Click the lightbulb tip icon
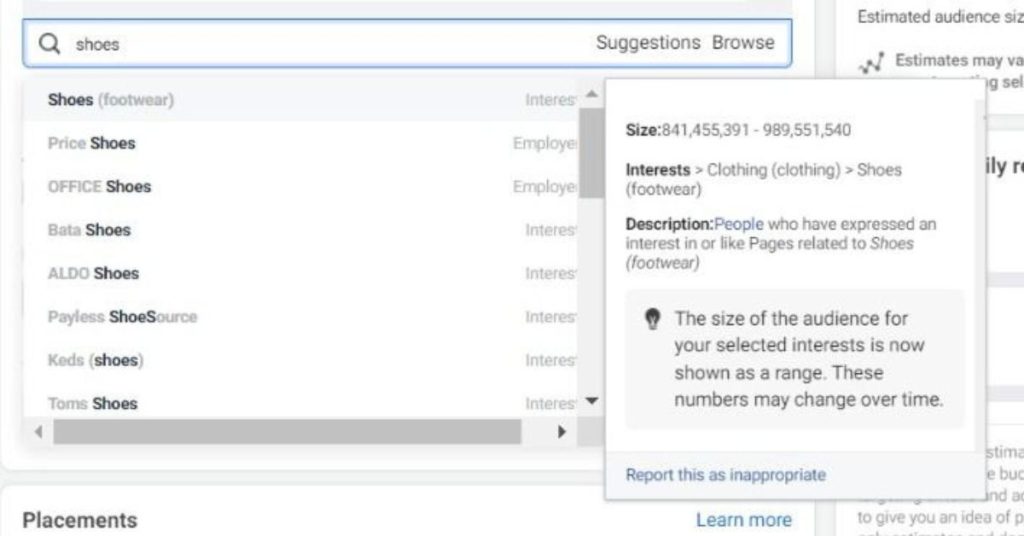The width and height of the screenshot is (1024, 536). (x=652, y=319)
